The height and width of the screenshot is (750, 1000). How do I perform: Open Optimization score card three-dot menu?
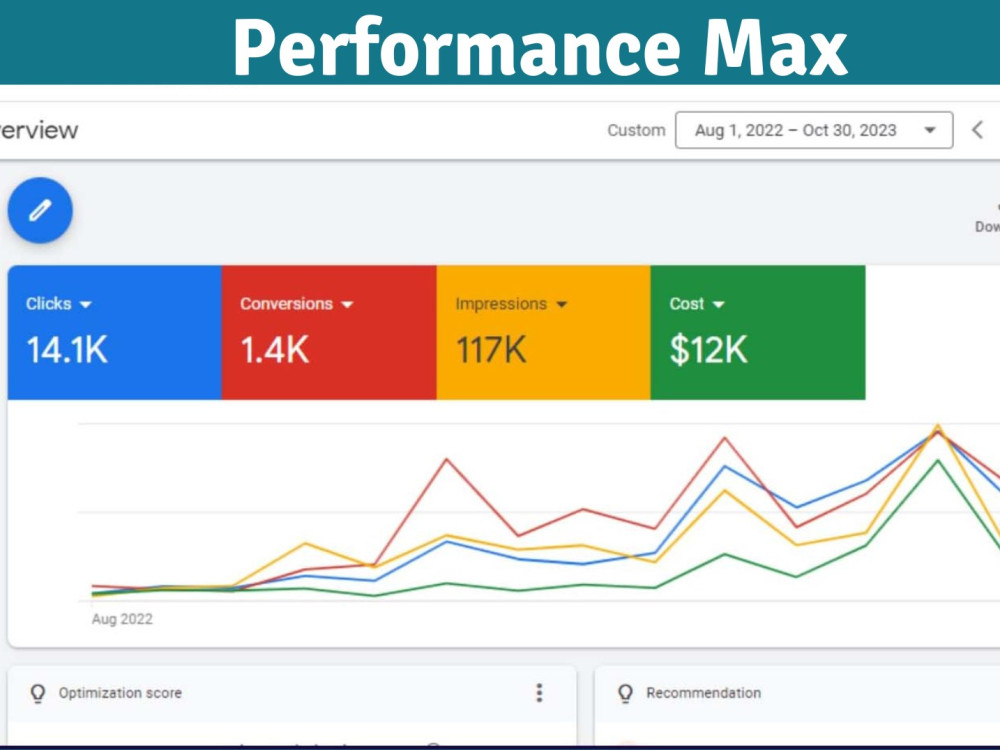(540, 693)
